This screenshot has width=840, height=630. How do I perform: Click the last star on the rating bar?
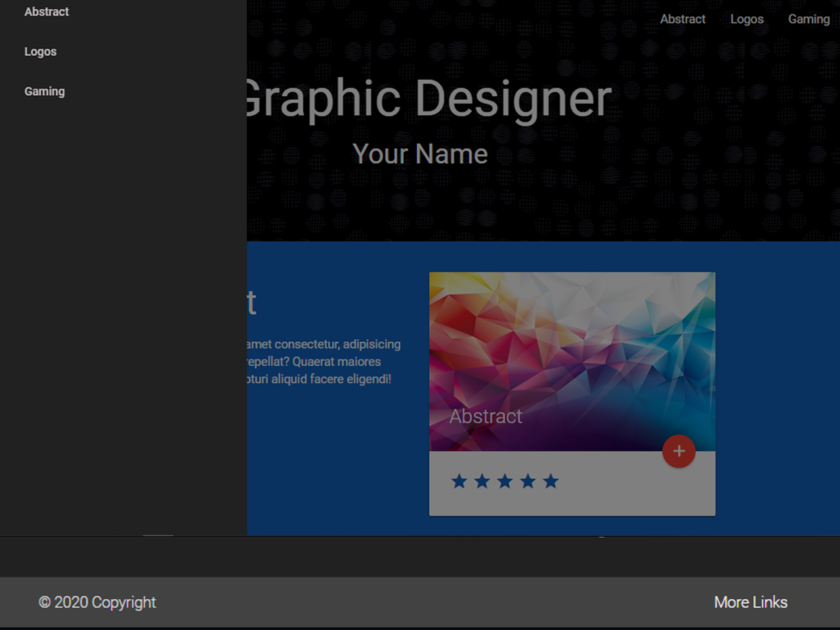click(x=550, y=481)
